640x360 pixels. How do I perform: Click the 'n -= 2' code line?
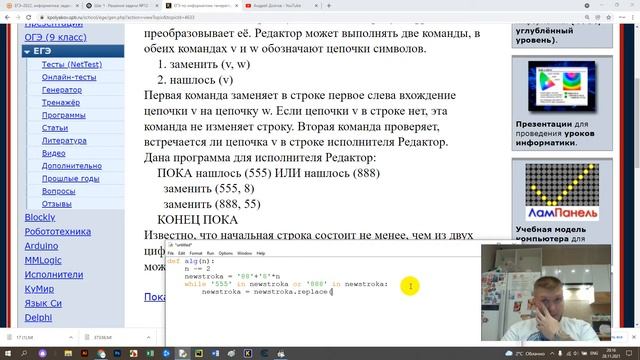point(197,269)
